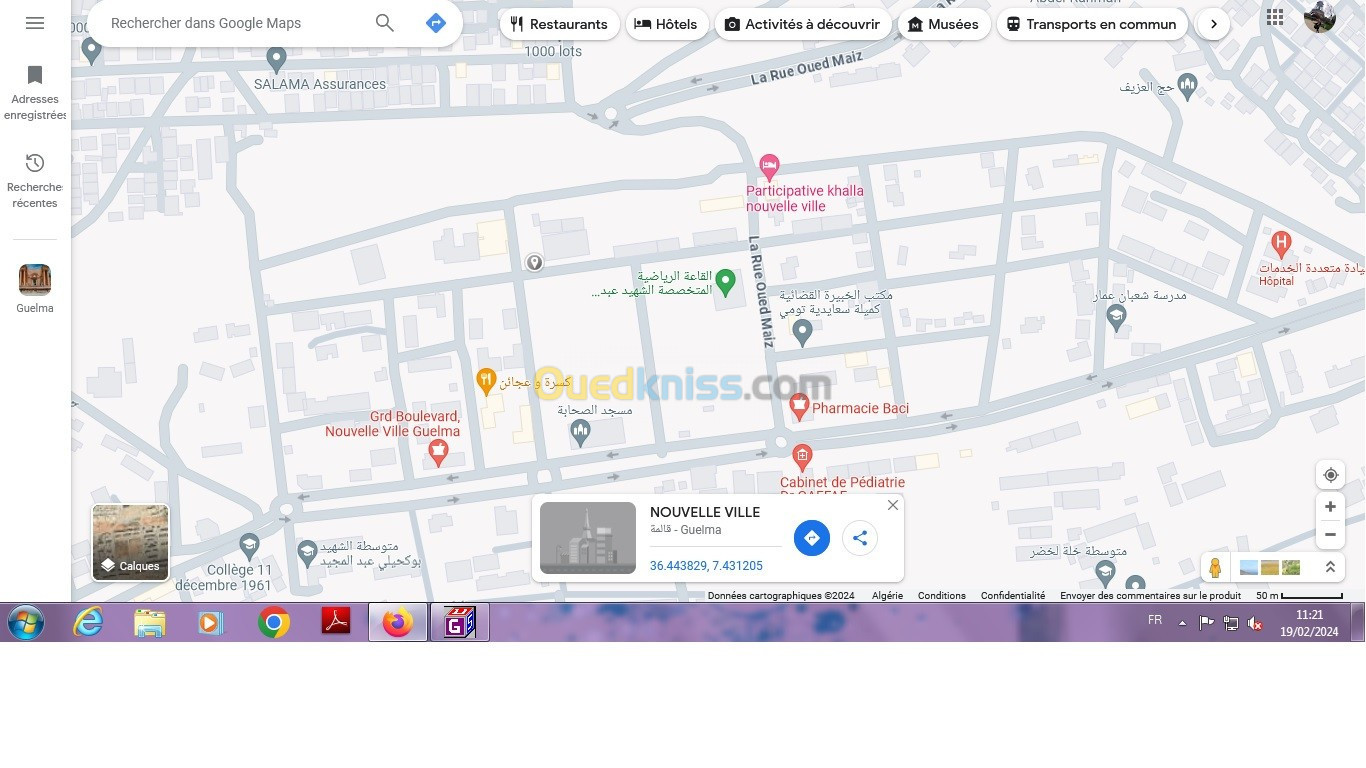Show more category chips with arrow
1366x768 pixels.
point(1213,24)
